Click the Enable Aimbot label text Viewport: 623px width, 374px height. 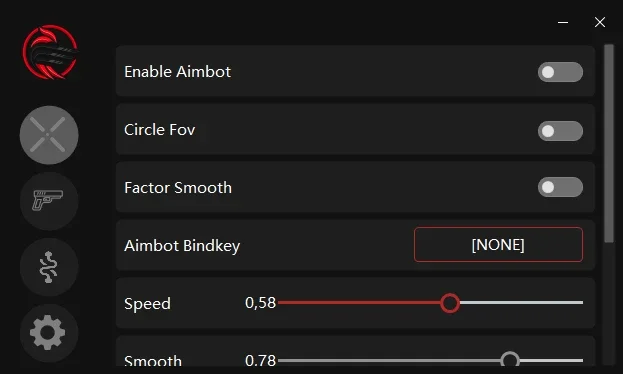click(x=177, y=72)
